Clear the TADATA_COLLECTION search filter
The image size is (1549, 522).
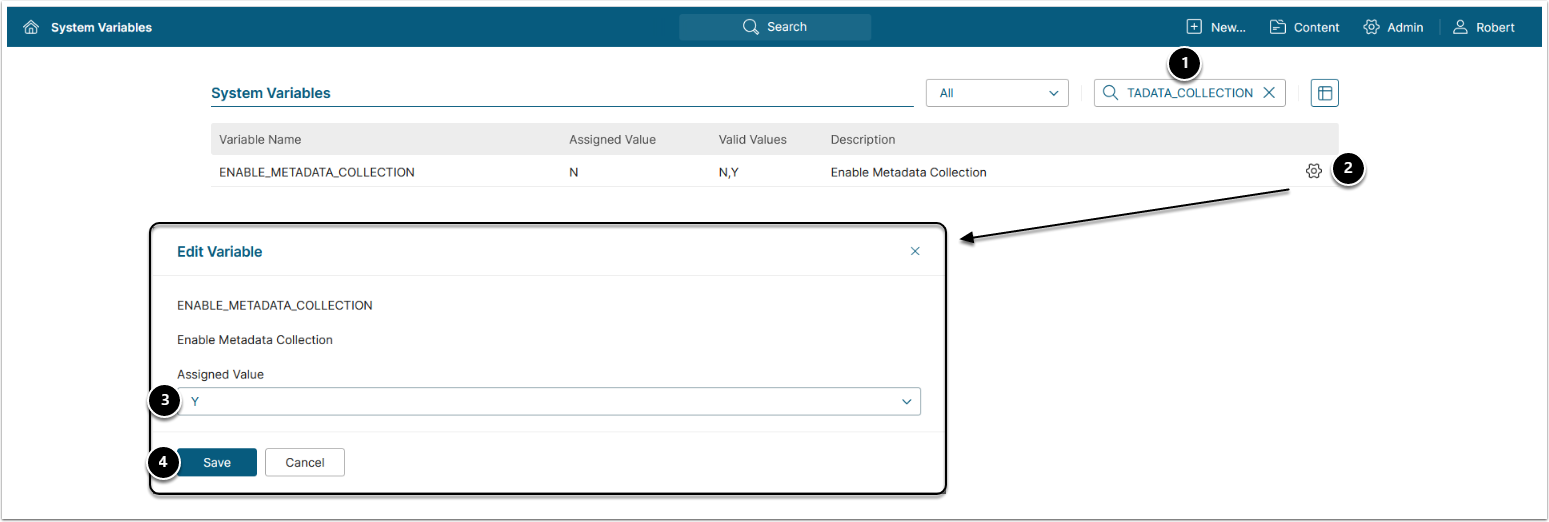[1269, 93]
